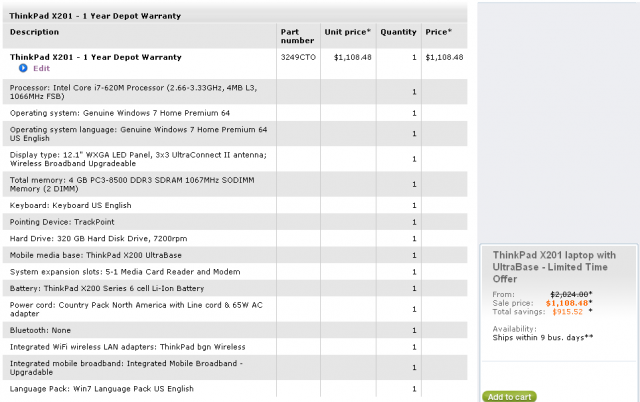Click the Price column header
The width and height of the screenshot is (640, 402).
click(438, 32)
